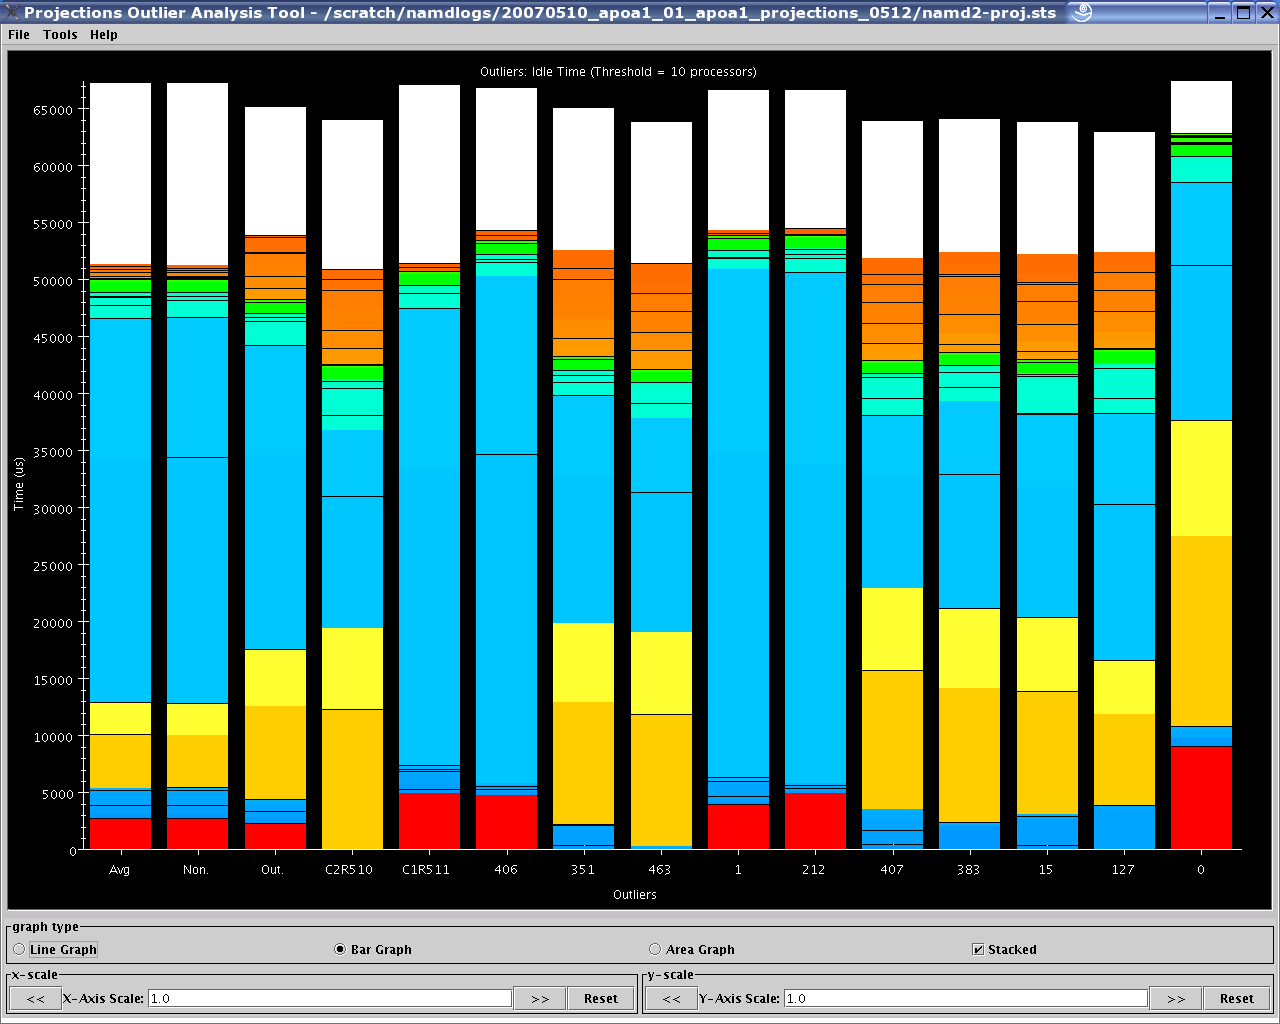Image resolution: width=1280 pixels, height=1024 pixels.
Task: Increase x-scale with the >> button
Action: 540,998
